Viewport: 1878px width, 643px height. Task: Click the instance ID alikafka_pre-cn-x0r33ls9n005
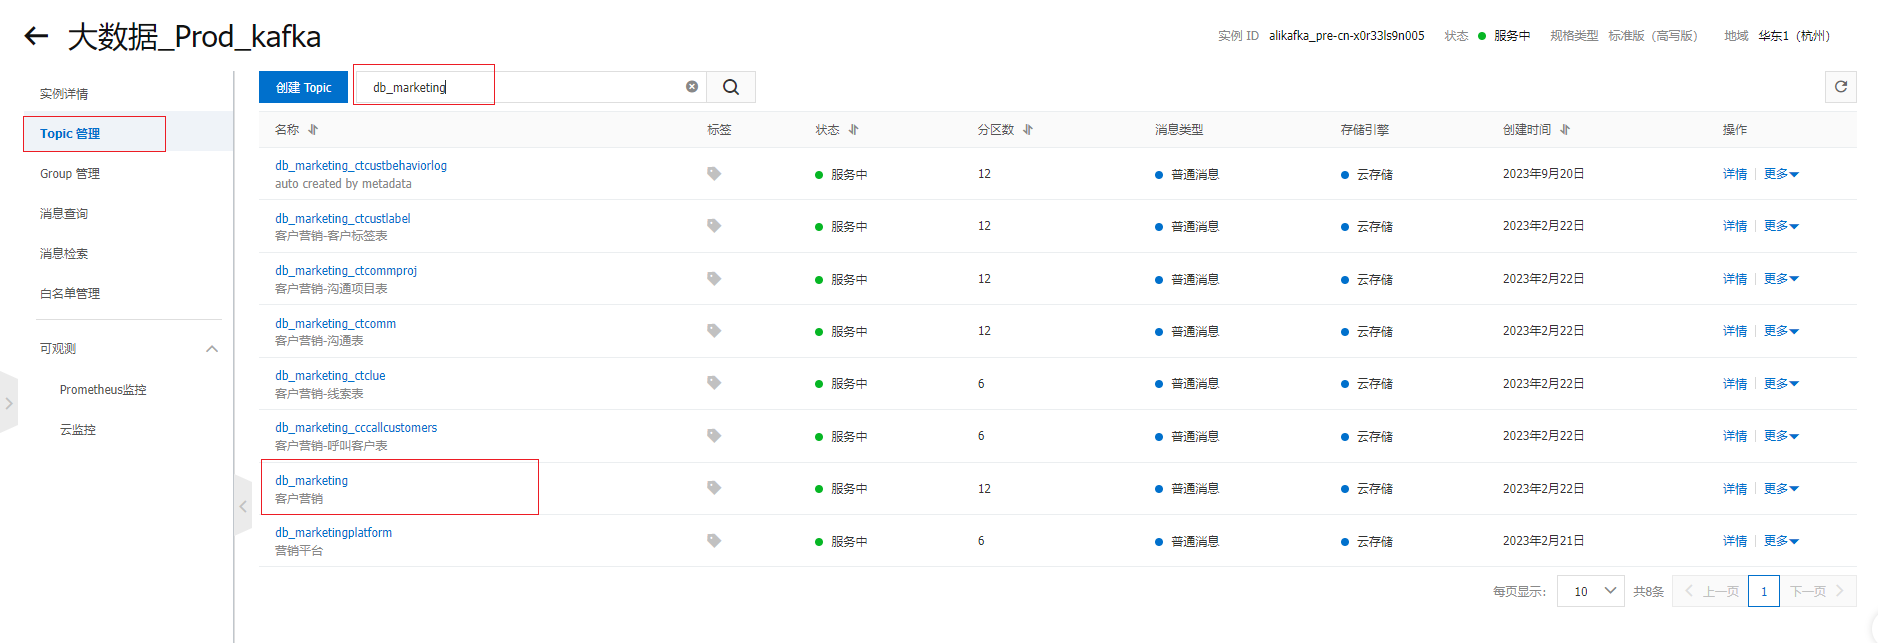[1347, 36]
